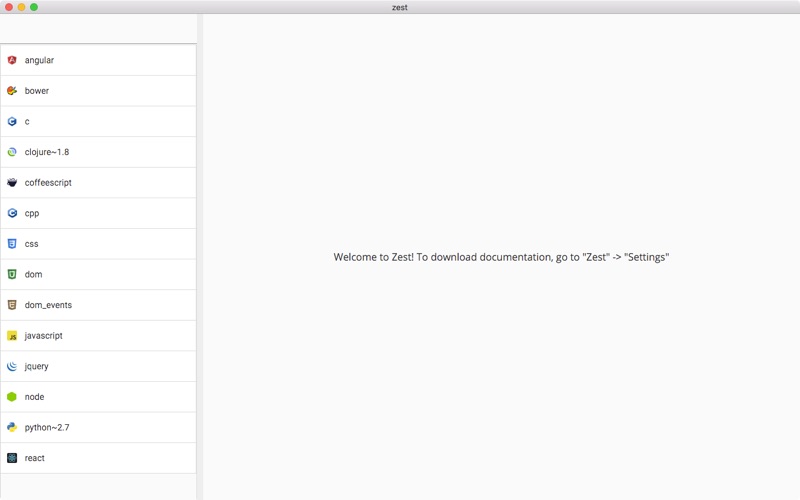This screenshot has height=500, width=800.
Task: Select the react docset label
Action: [34, 458]
